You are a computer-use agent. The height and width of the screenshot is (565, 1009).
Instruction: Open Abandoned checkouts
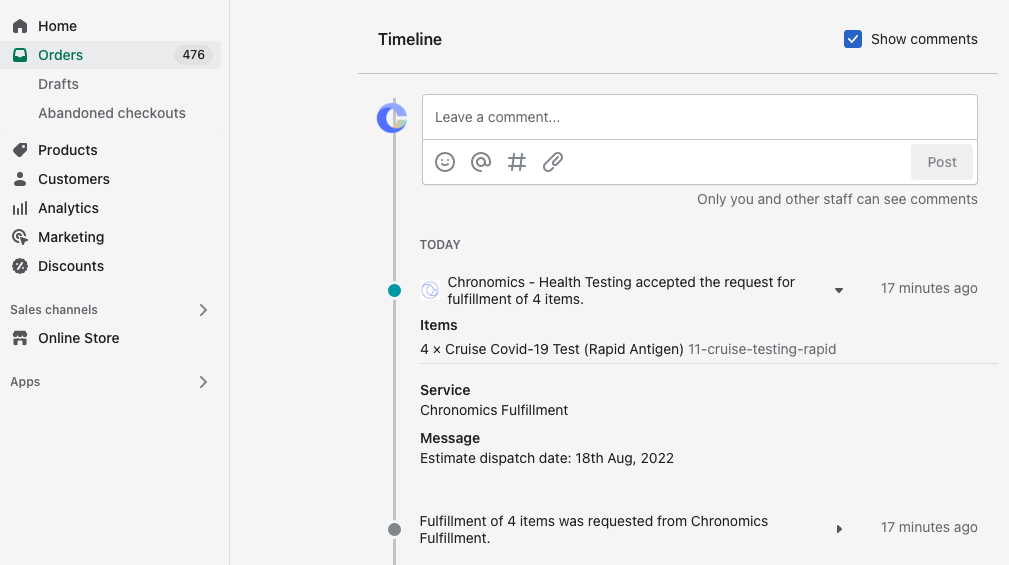pos(111,113)
